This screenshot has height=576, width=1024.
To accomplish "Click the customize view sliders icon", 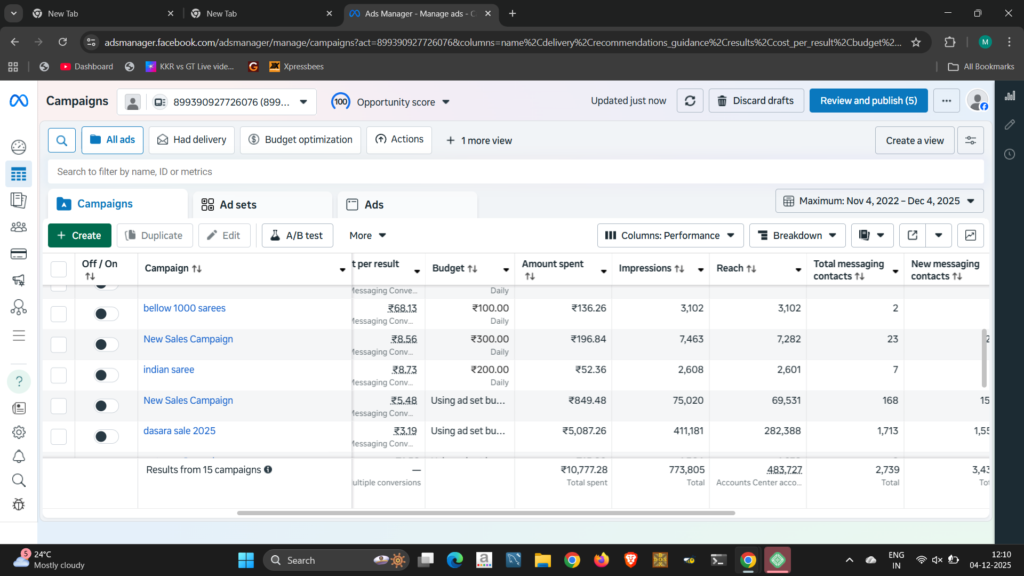I will click(x=969, y=140).
